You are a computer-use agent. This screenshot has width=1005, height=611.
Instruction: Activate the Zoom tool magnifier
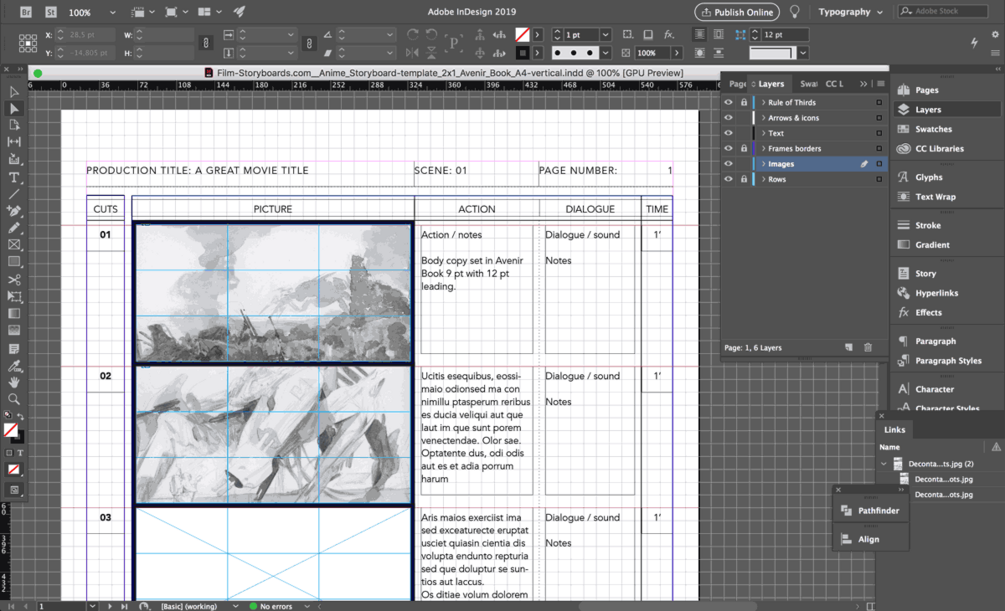coord(14,399)
